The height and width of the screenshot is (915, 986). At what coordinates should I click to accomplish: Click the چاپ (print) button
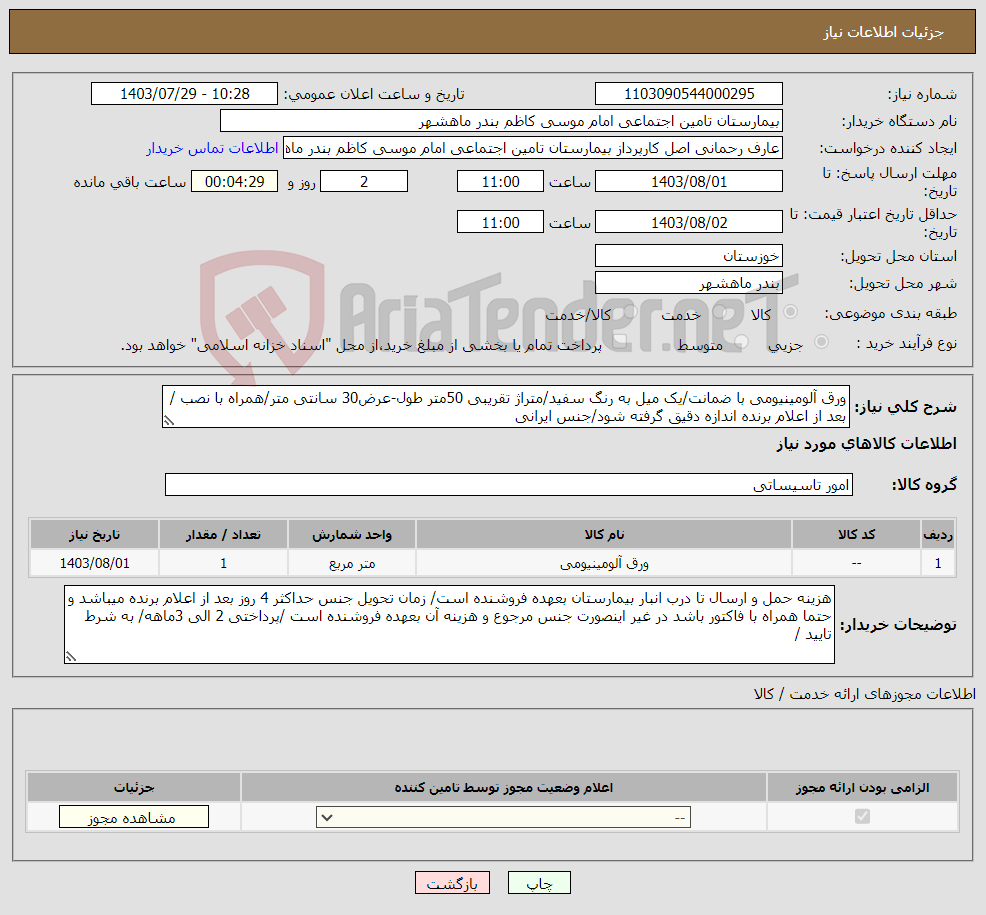[x=539, y=883]
